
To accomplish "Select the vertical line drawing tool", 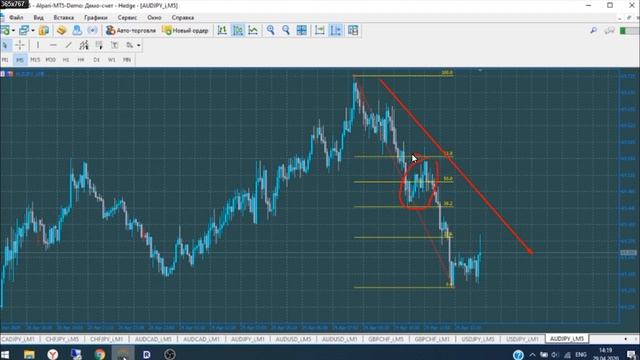I will click(38, 45).
